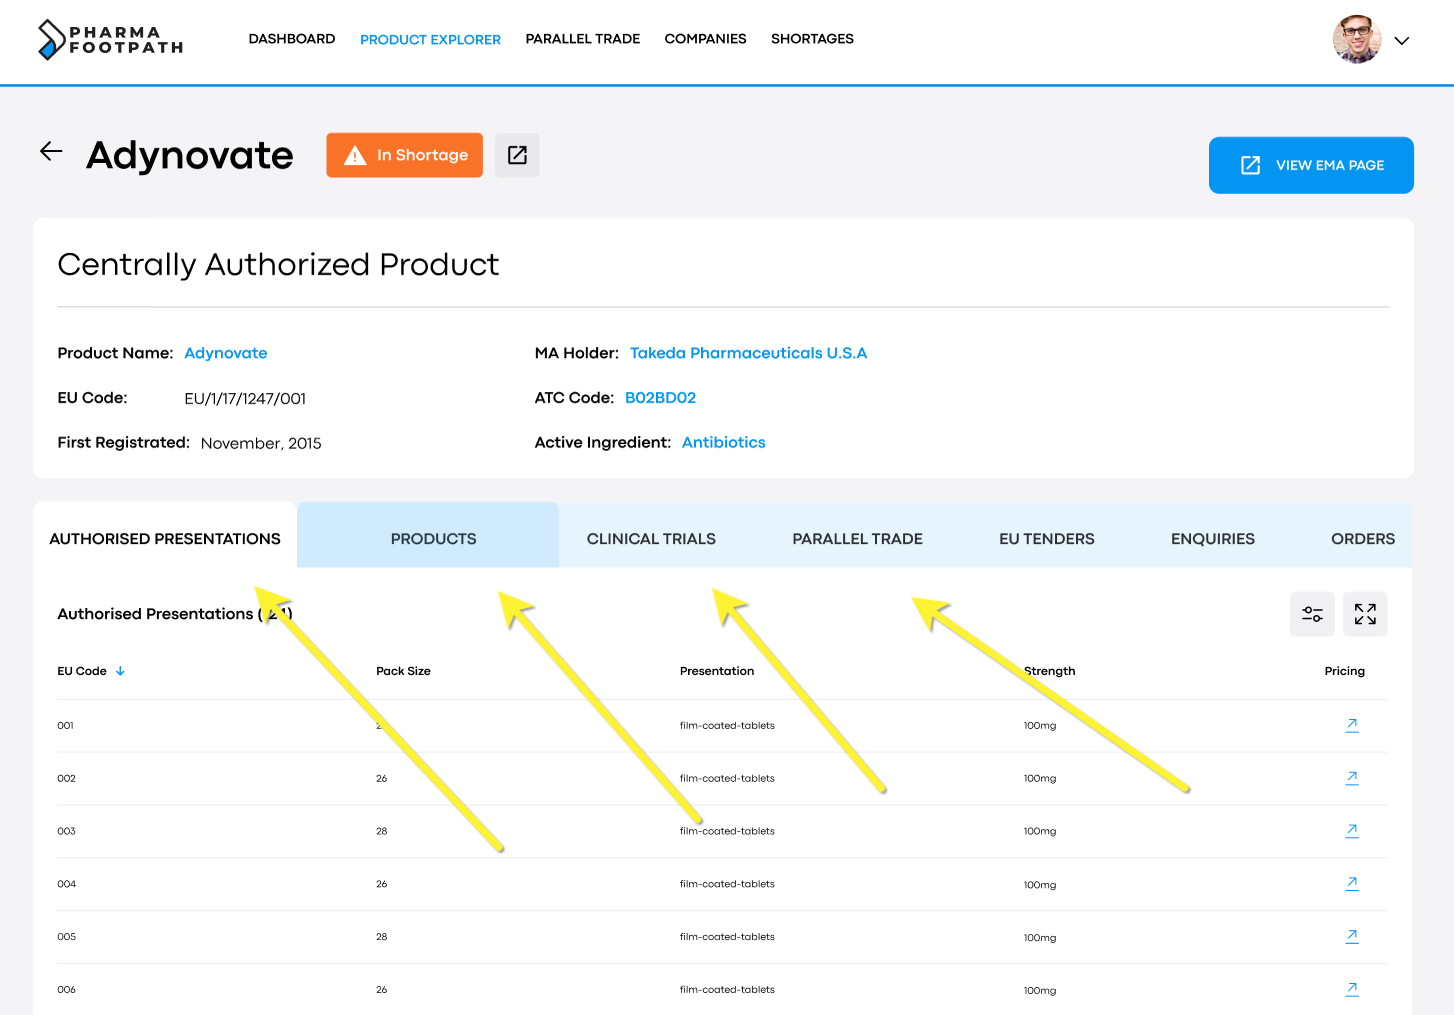This screenshot has height=1015, width=1454.
Task: Open external link icon next to In Shortage
Action: coord(517,155)
